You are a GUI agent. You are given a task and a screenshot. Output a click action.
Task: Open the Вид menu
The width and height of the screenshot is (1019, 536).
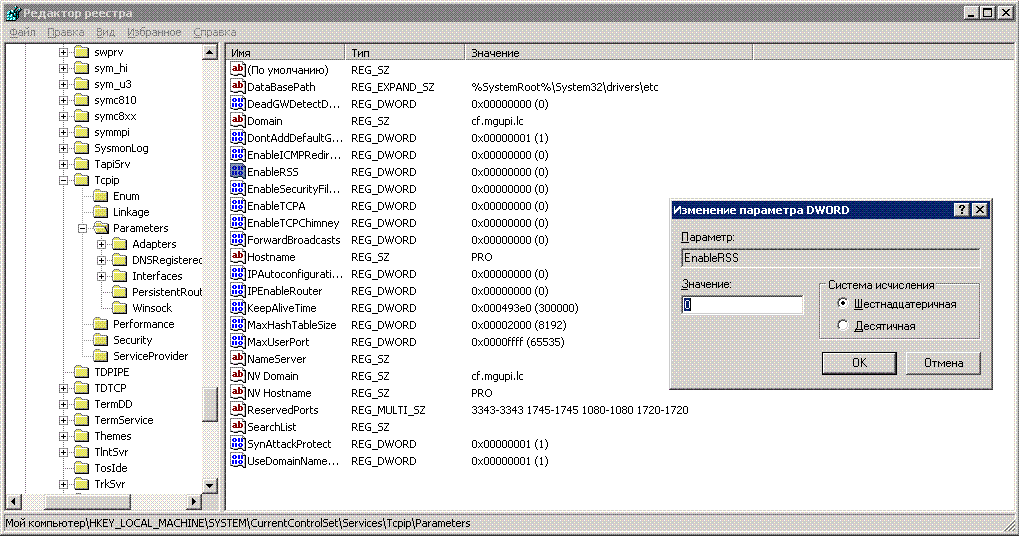tap(105, 32)
